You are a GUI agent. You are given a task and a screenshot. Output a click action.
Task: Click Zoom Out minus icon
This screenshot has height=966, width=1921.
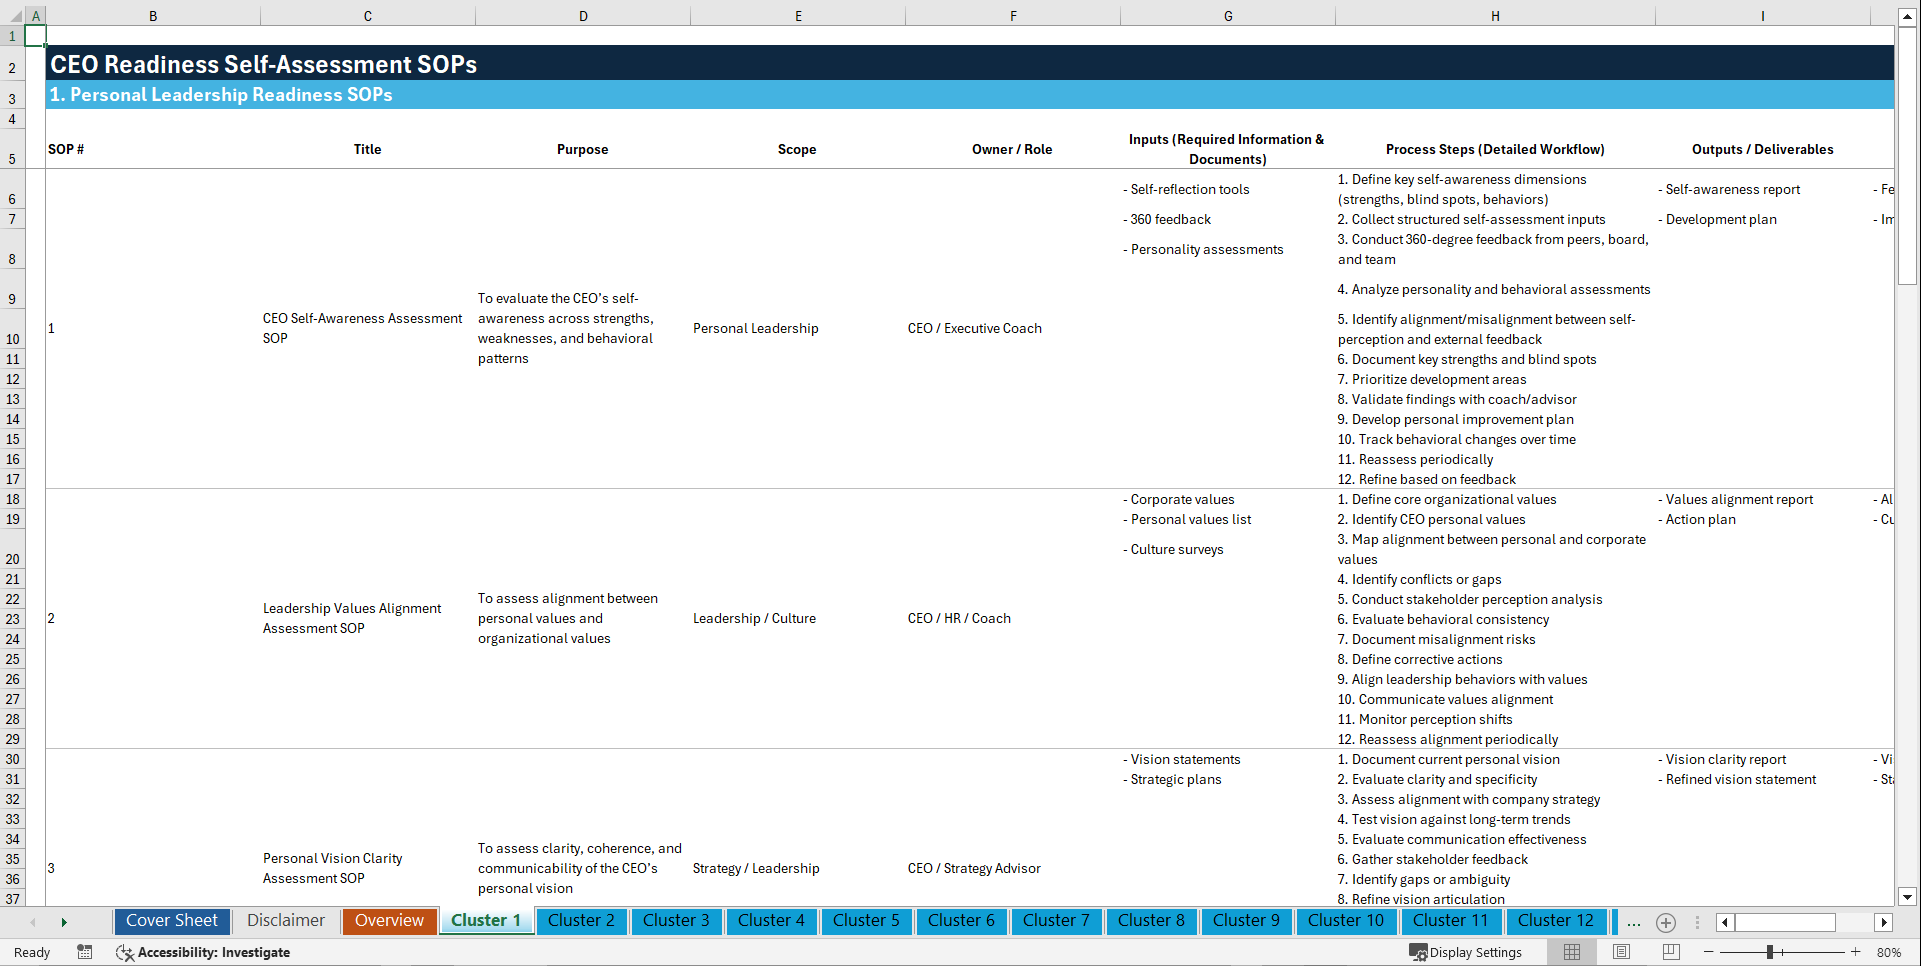(x=1708, y=952)
